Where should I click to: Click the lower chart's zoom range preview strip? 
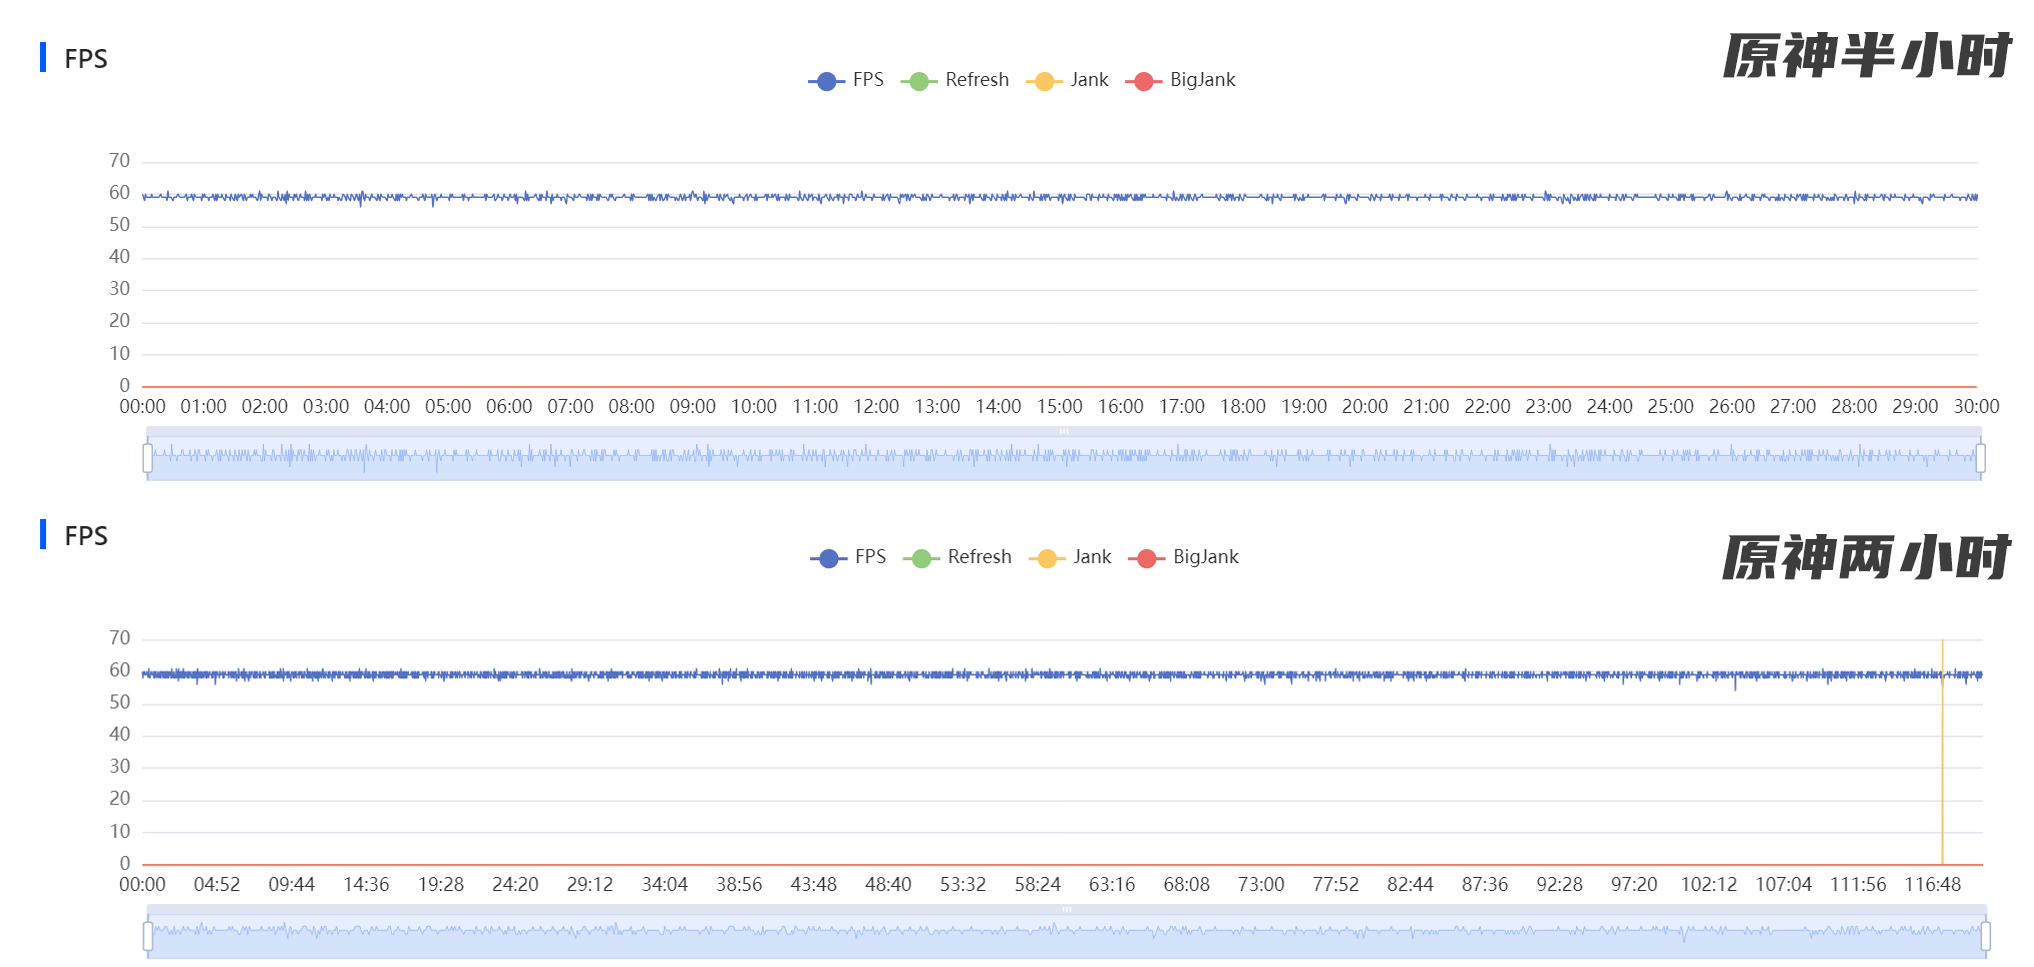(x=1066, y=936)
